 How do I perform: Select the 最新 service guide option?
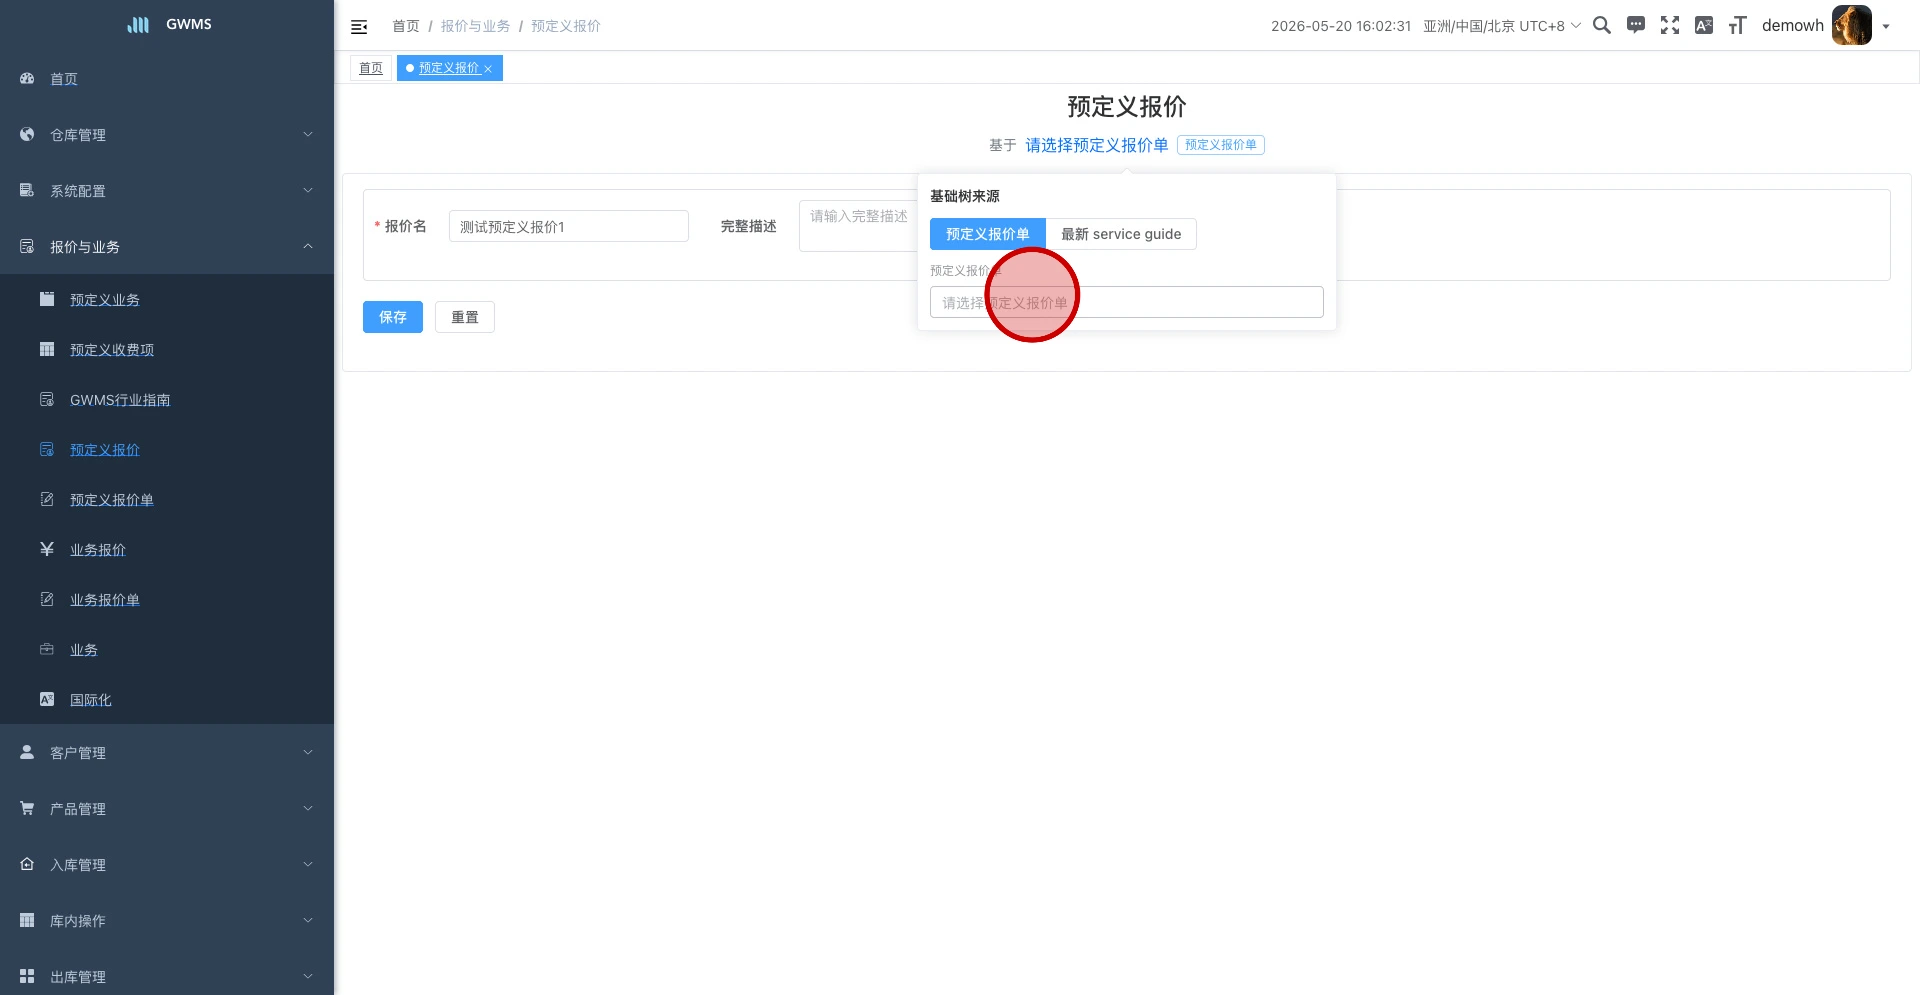1121,234
